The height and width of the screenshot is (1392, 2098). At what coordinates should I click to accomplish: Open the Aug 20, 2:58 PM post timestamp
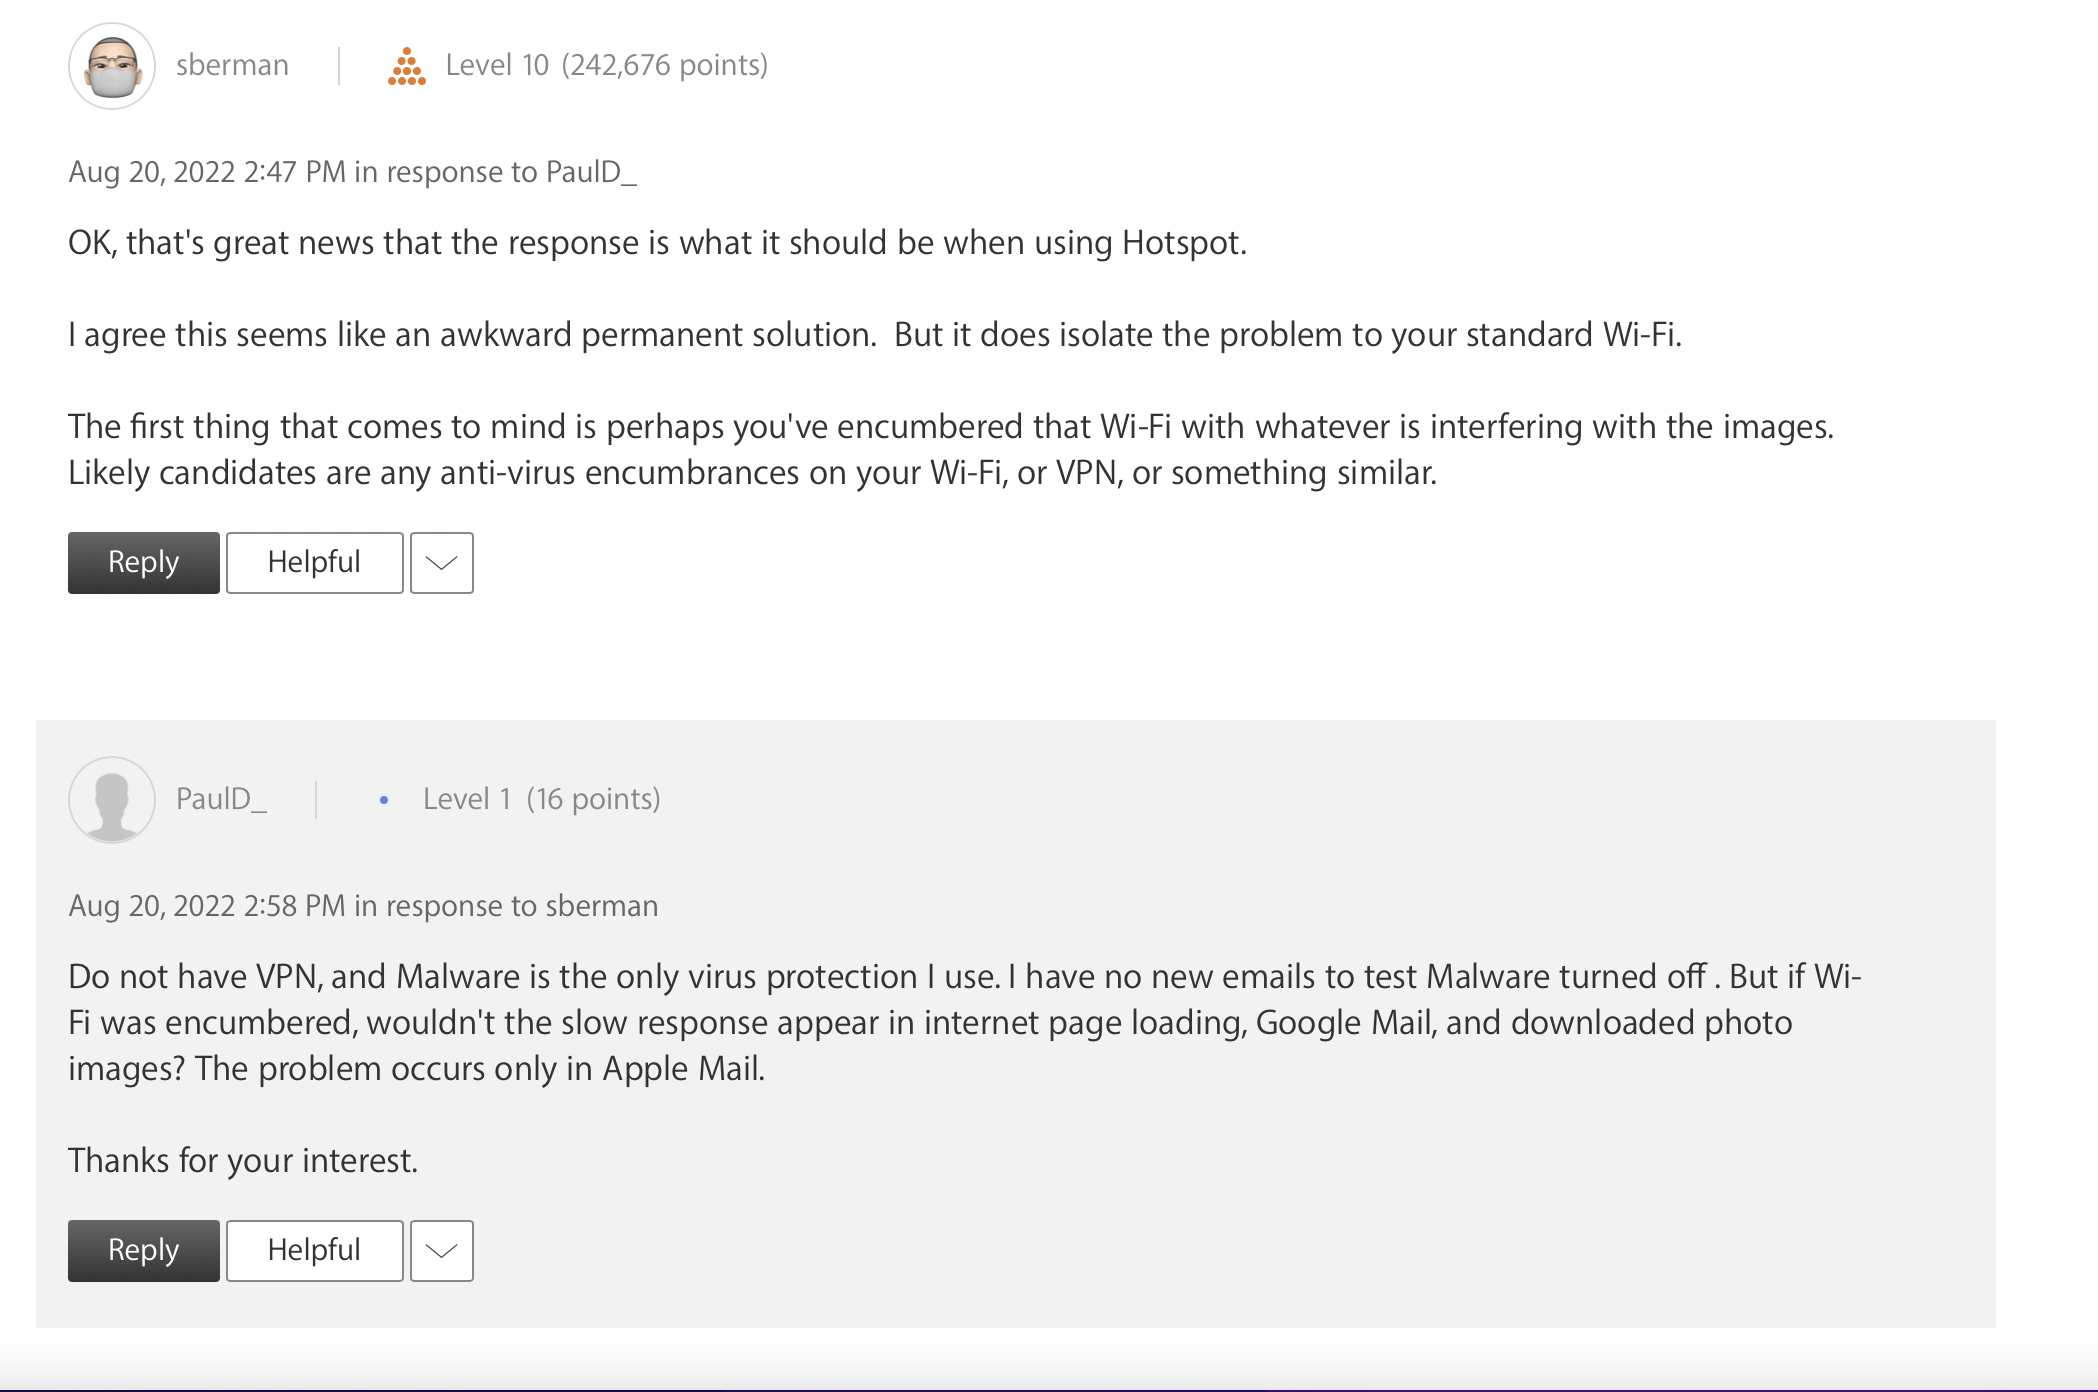[207, 906]
